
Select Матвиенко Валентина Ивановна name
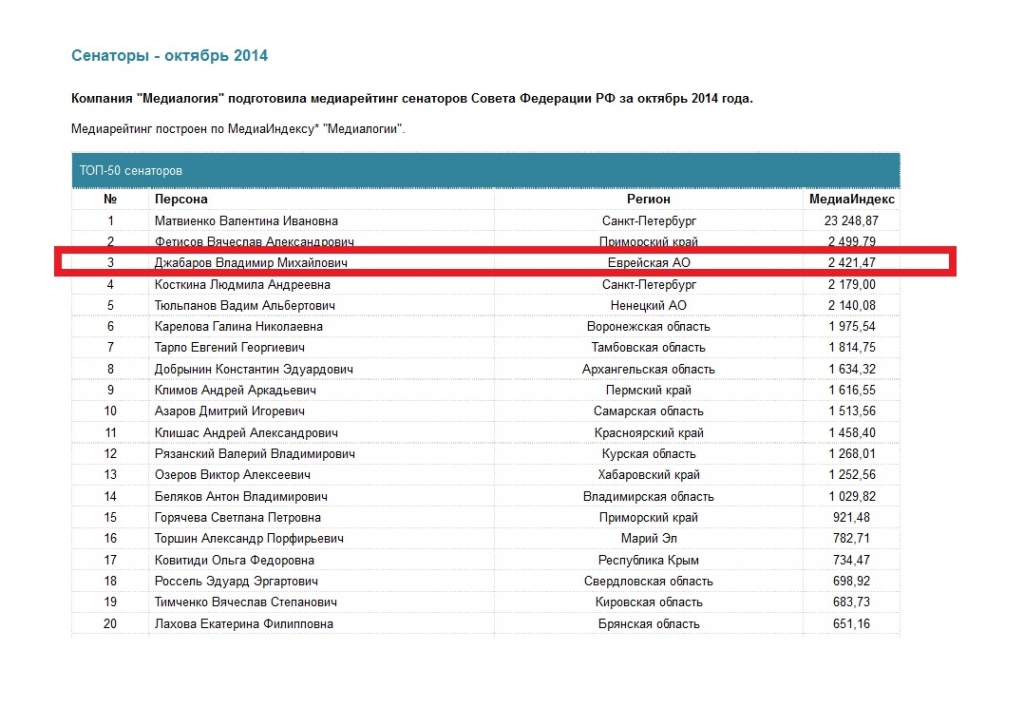click(246, 221)
